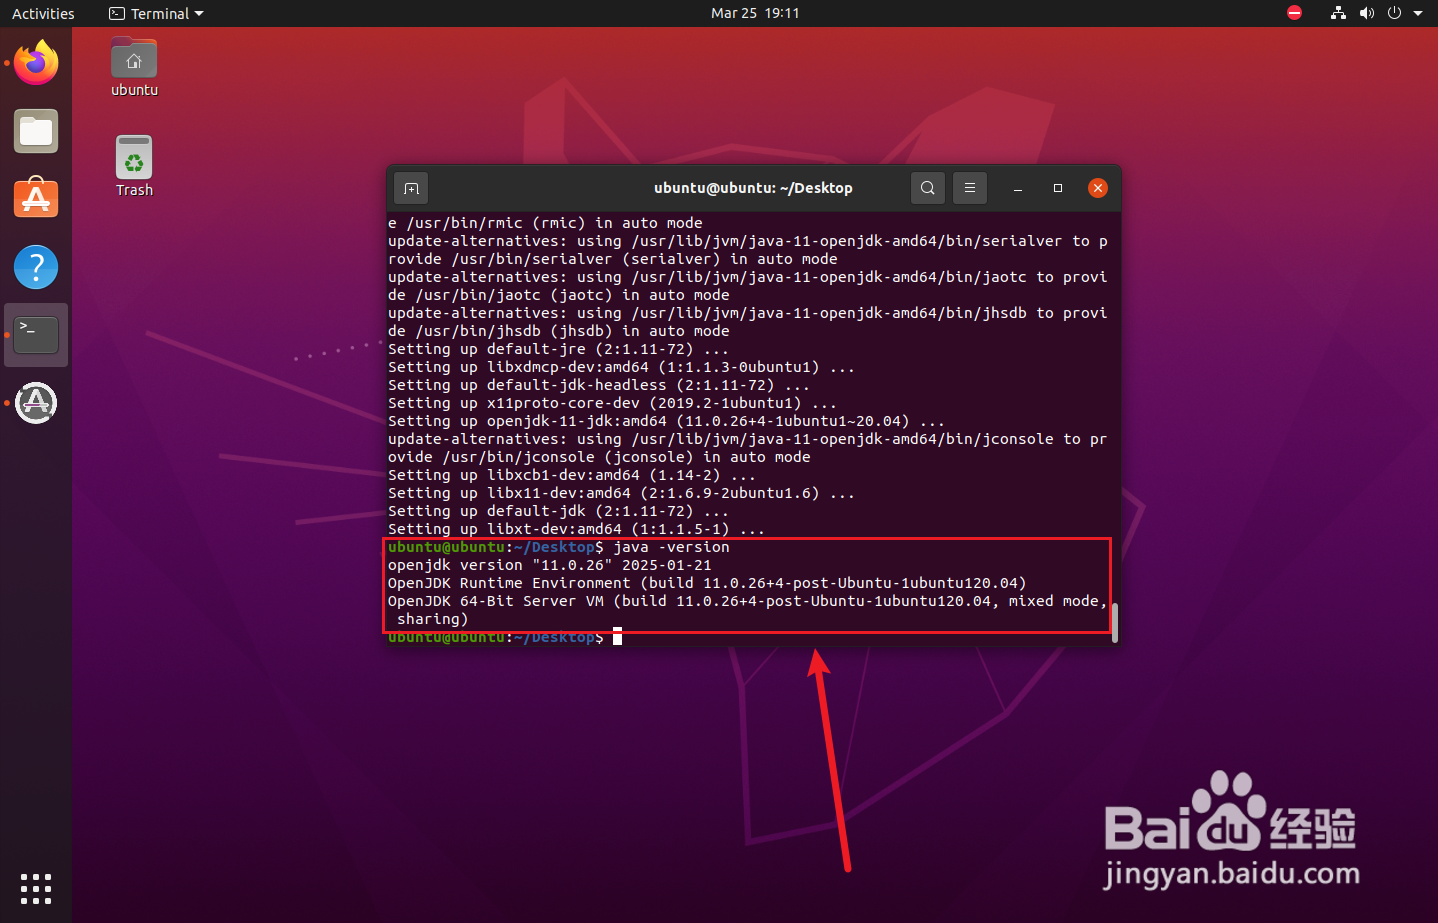
Task: Click the line 'openjdk version "11.0.26" 2025-01-21'
Action: pos(550,565)
